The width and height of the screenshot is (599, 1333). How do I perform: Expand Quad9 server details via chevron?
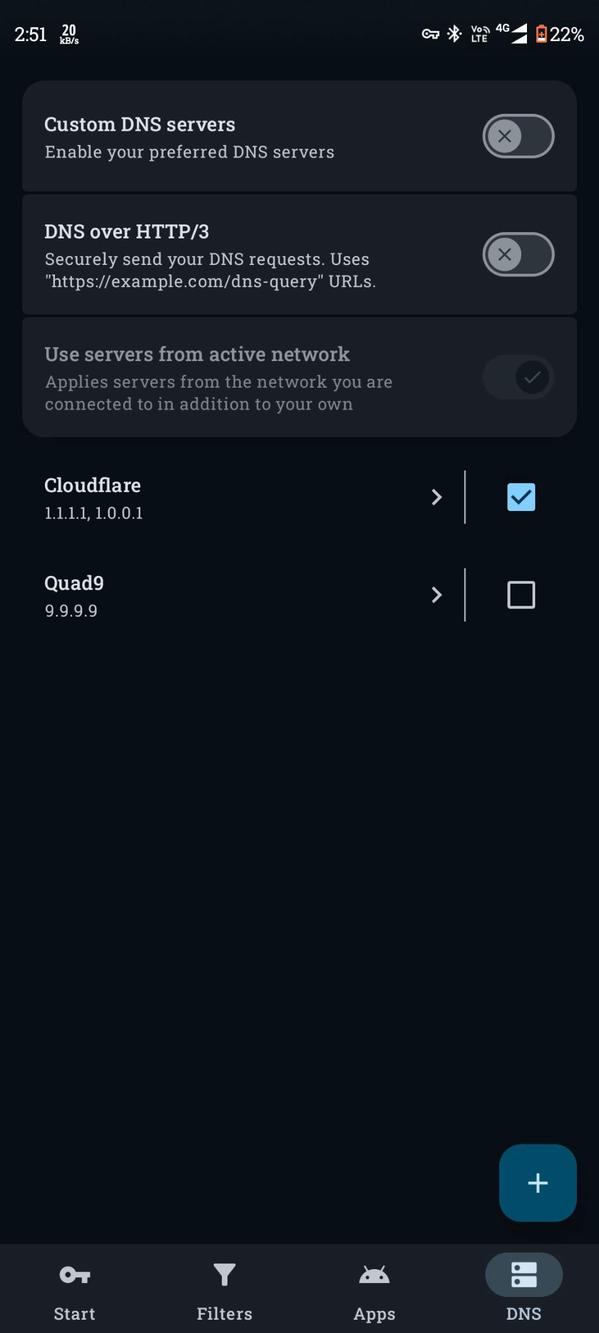[436, 594]
